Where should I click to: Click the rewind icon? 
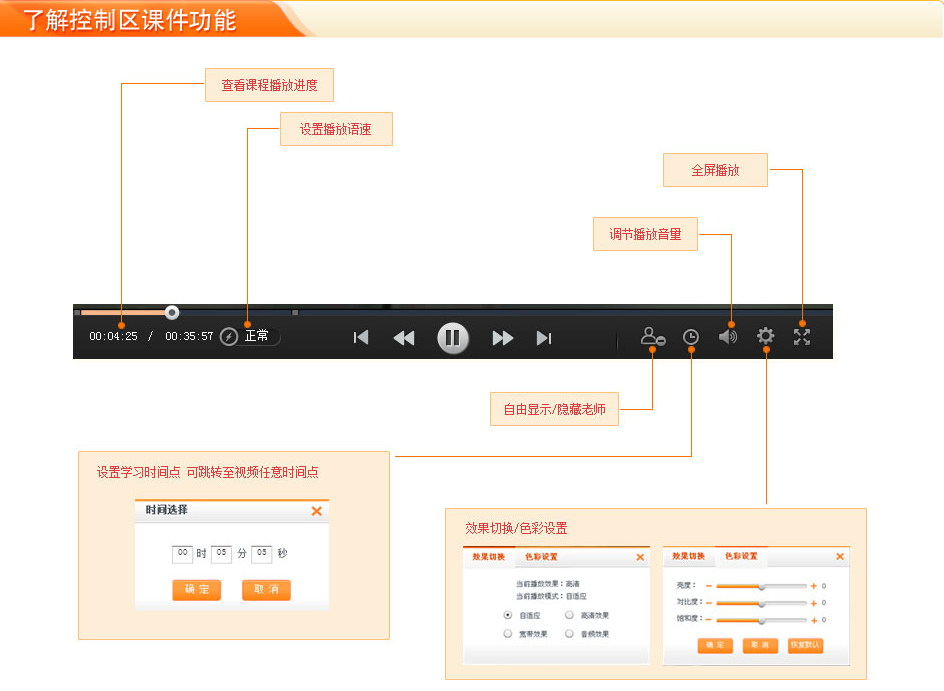(x=402, y=338)
